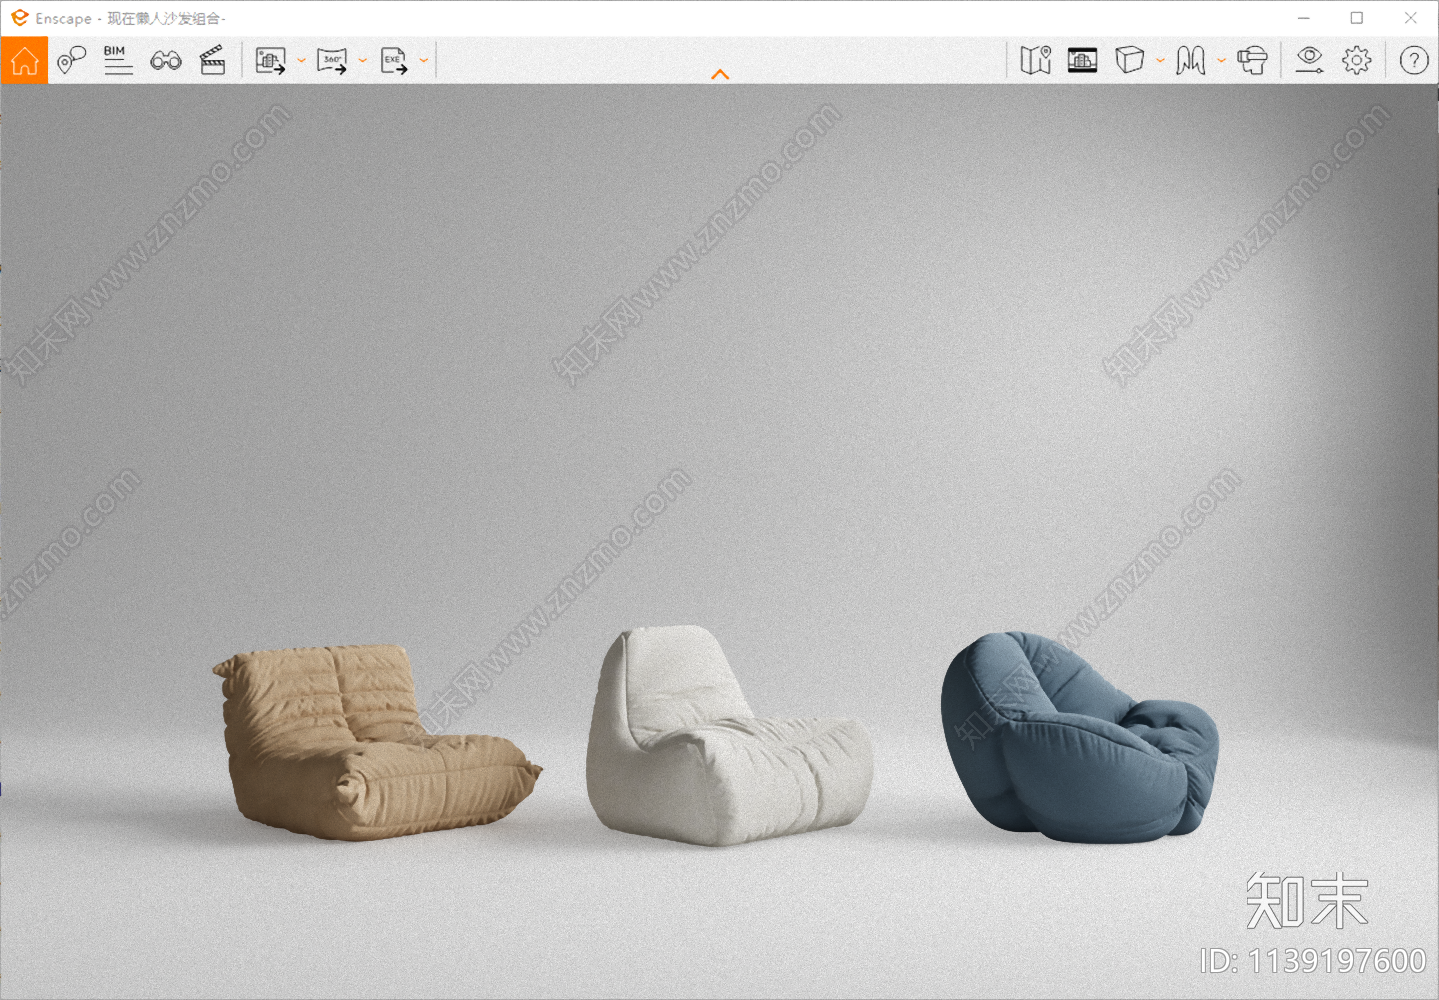Image resolution: width=1439 pixels, height=1000 pixels.
Task: Open General Settings gear icon
Action: click(x=1357, y=60)
